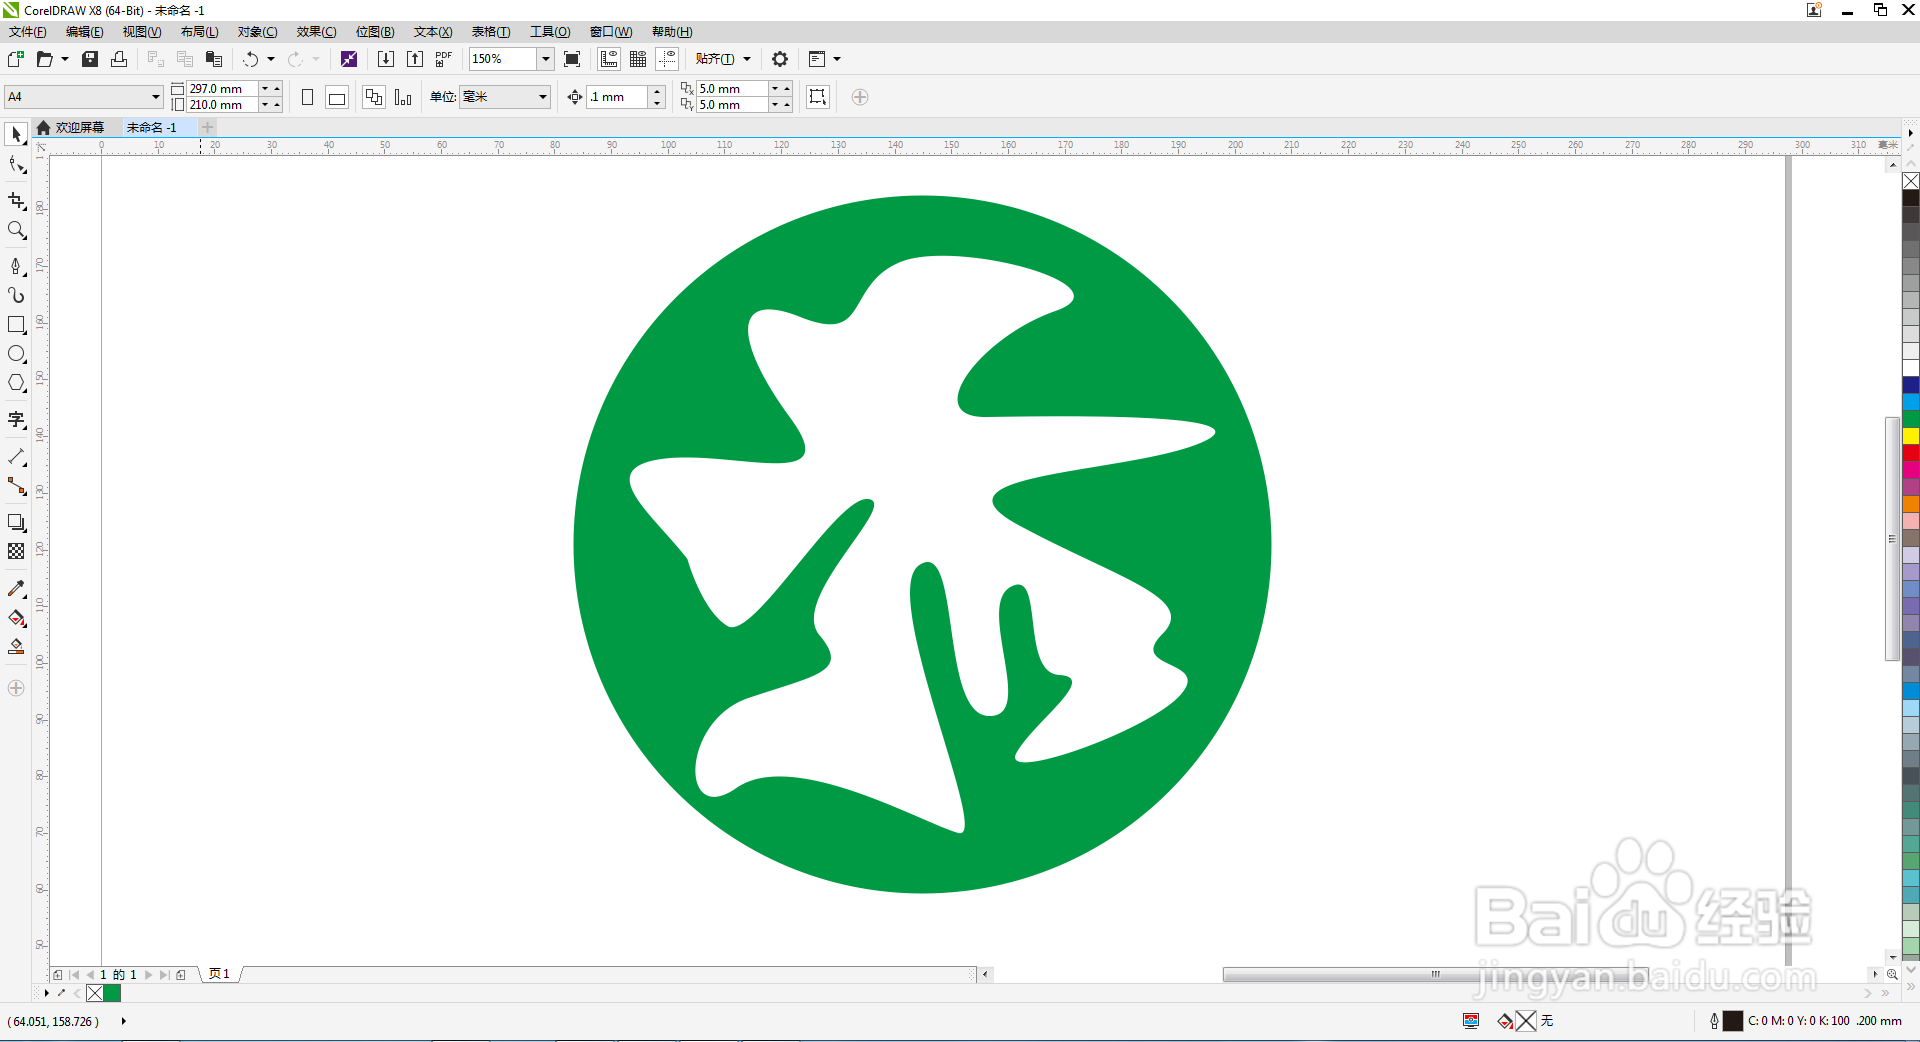
Task: Select the 页1 page tab
Action: [219, 974]
